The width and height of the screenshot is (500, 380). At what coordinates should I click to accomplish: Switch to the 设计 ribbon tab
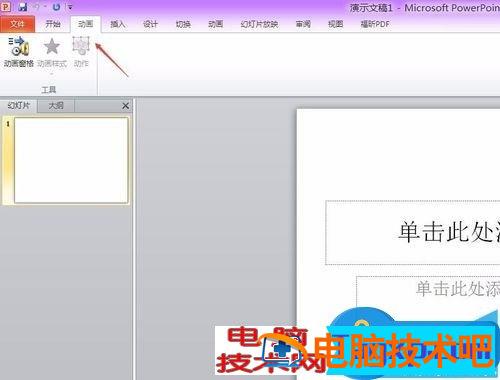tap(150, 24)
